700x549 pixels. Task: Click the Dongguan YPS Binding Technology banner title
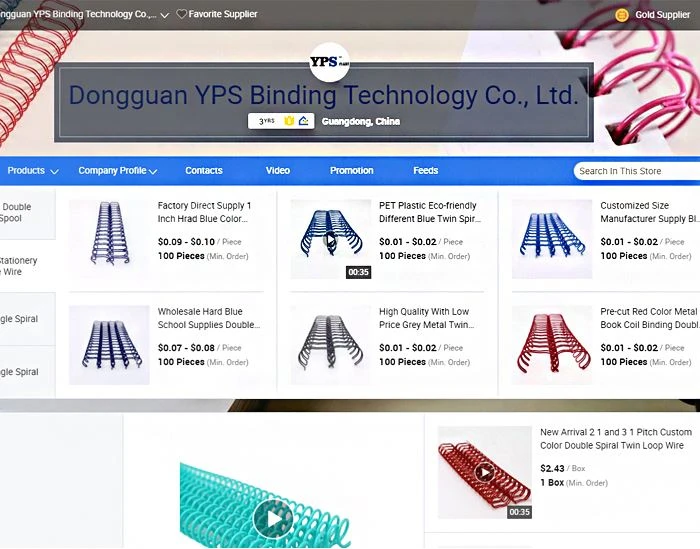[324, 95]
